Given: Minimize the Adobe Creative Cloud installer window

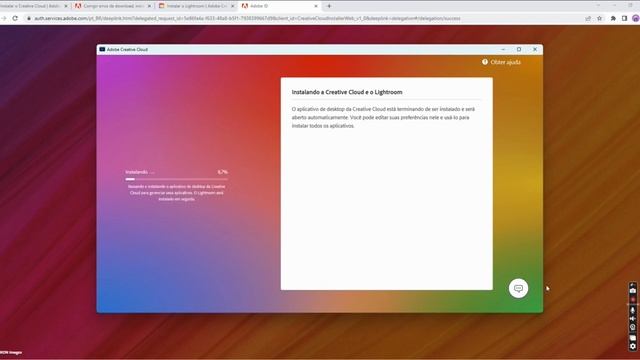Looking at the screenshot, I should 503,49.
